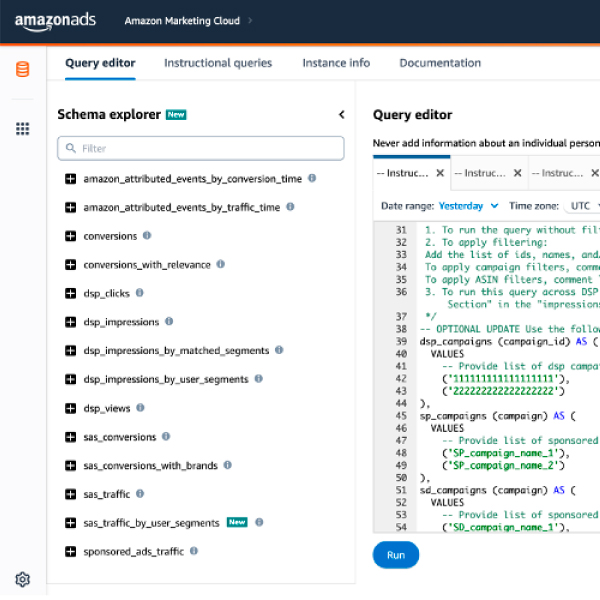This screenshot has height=600, width=600.
Task: Expand amazon_attributed_events_by_conversion_time table
Action: pyautogui.click(x=70, y=179)
